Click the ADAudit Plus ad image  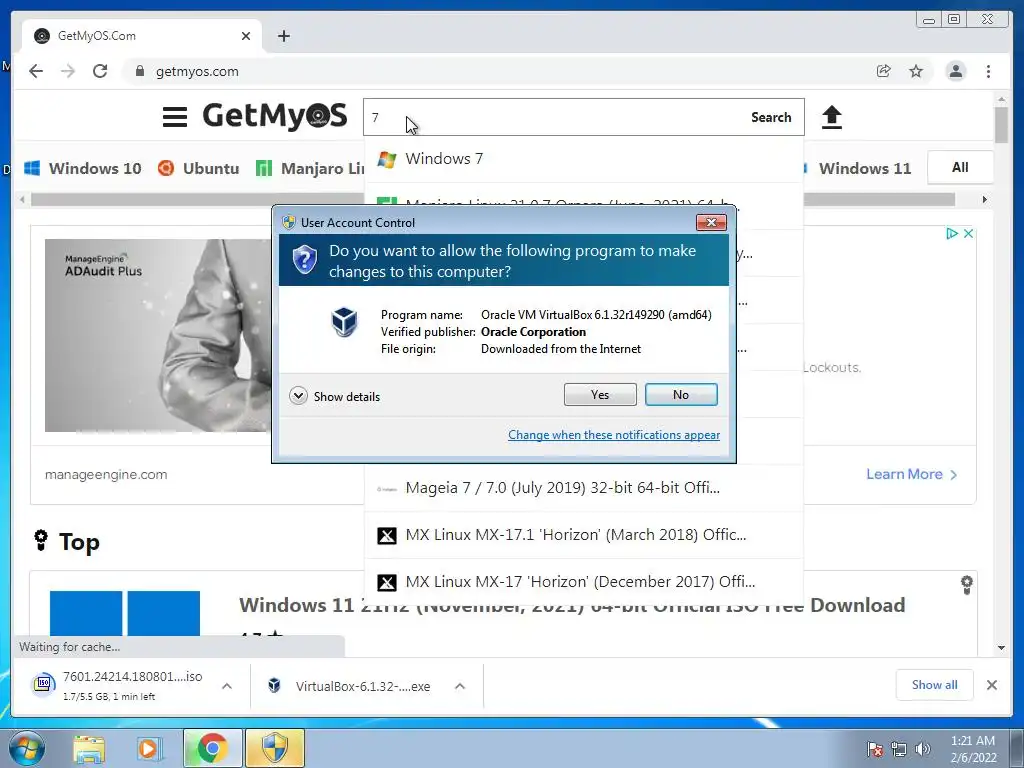[158, 335]
